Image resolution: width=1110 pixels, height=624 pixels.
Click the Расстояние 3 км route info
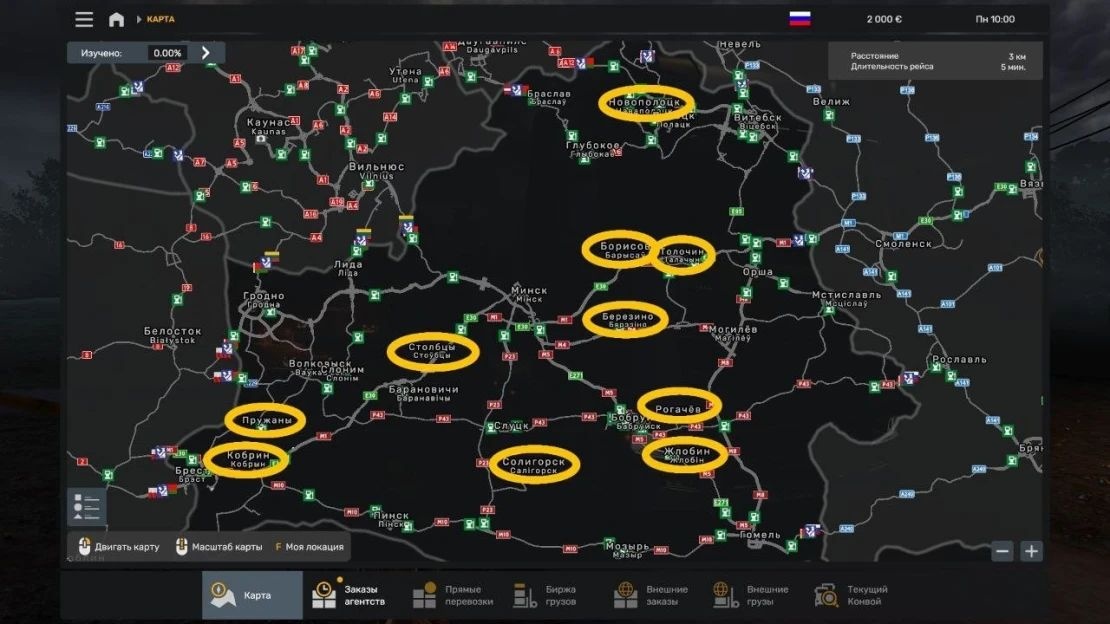[937, 56]
